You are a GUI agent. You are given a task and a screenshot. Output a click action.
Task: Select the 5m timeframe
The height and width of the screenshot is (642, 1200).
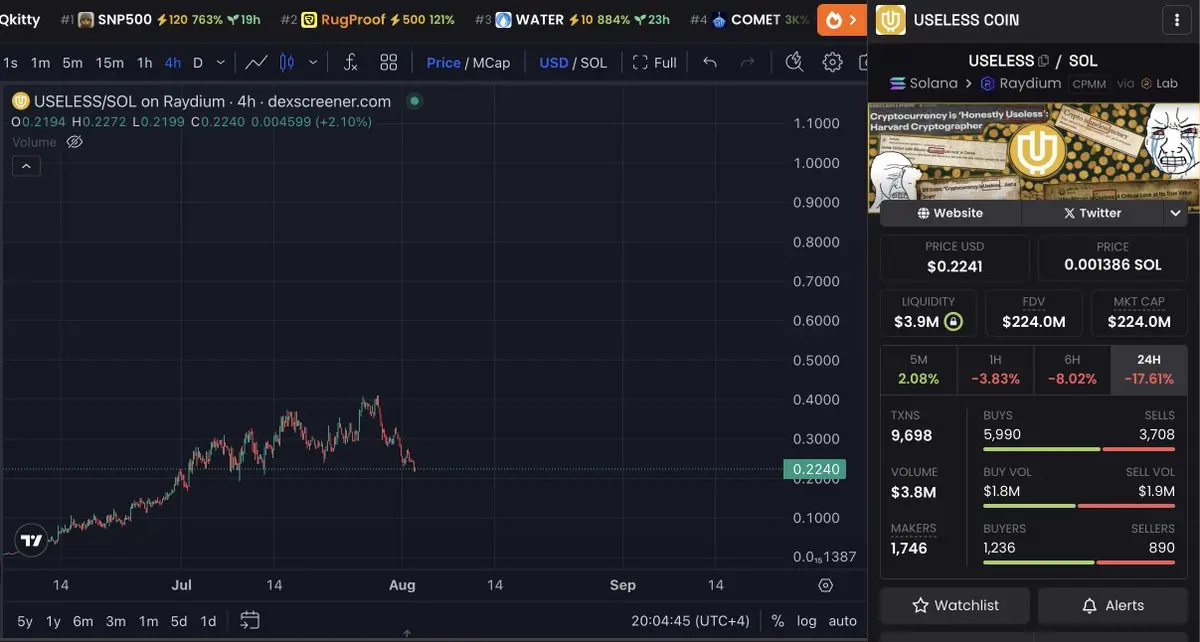click(72, 62)
